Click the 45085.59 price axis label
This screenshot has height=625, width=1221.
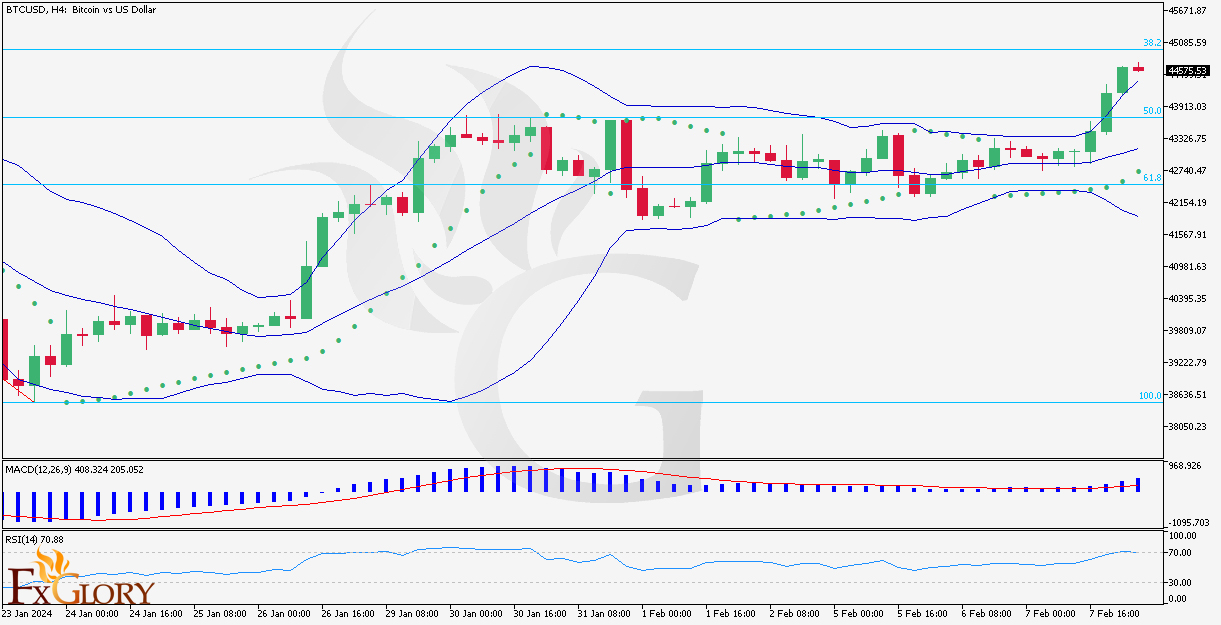click(x=1187, y=43)
